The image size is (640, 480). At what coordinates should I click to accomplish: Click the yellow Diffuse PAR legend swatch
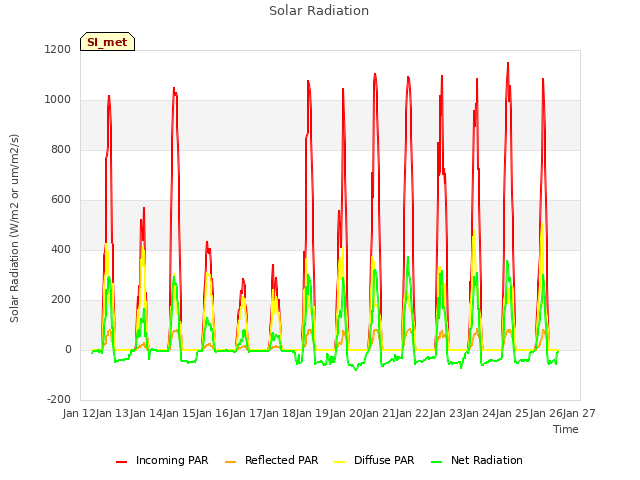point(340,462)
